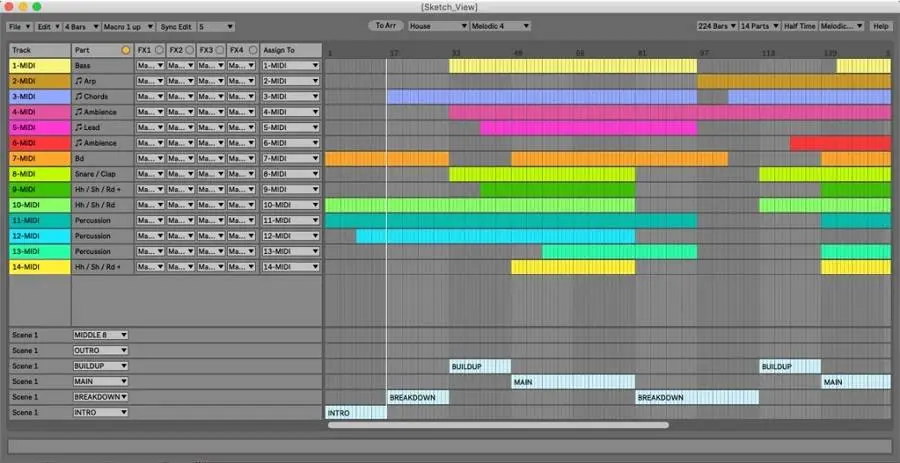Open the Assign To dropdown for 1-MIDI
900x463 pixels.
click(x=290, y=65)
